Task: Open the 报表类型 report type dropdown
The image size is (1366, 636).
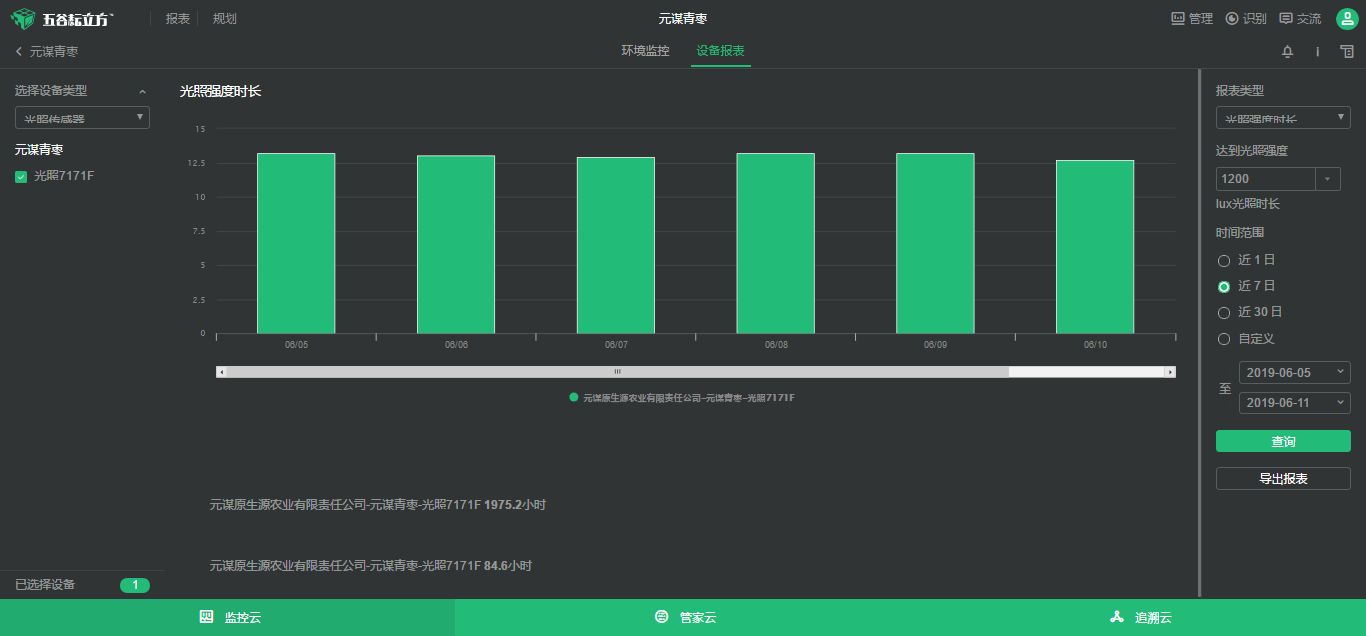Action: tap(1283, 118)
